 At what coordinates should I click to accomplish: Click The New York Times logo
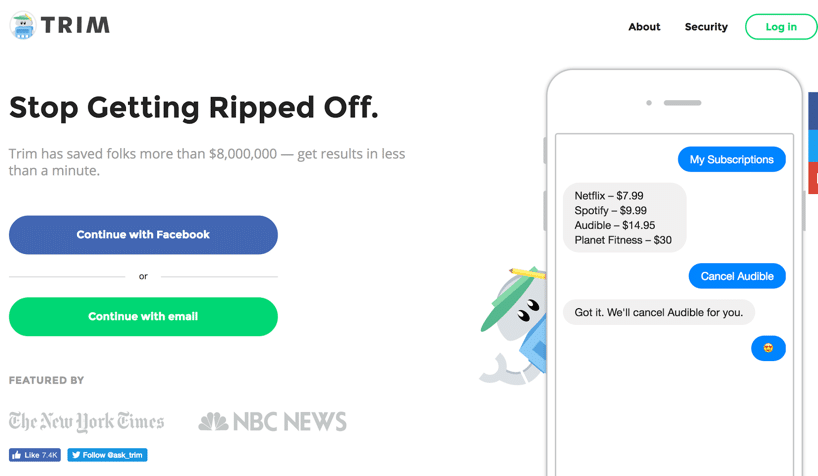[x=86, y=421]
